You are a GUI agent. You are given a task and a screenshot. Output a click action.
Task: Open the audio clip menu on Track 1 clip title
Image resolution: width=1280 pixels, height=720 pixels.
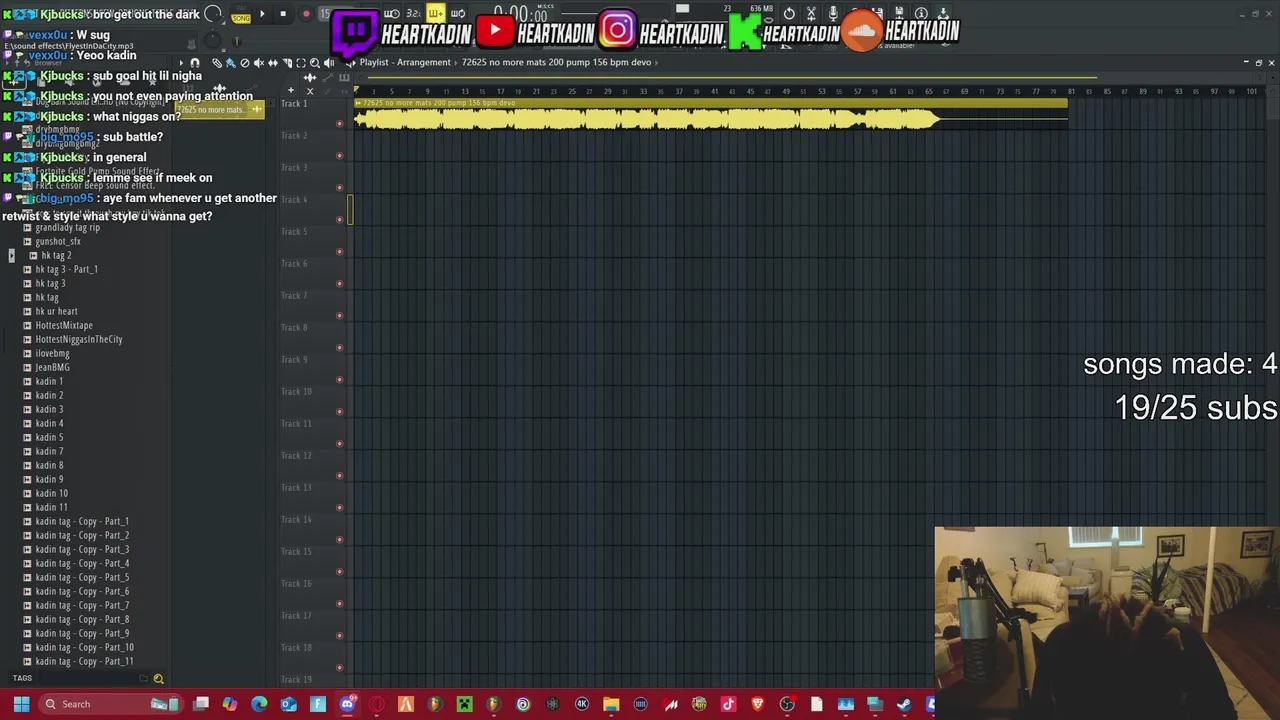click(x=359, y=103)
